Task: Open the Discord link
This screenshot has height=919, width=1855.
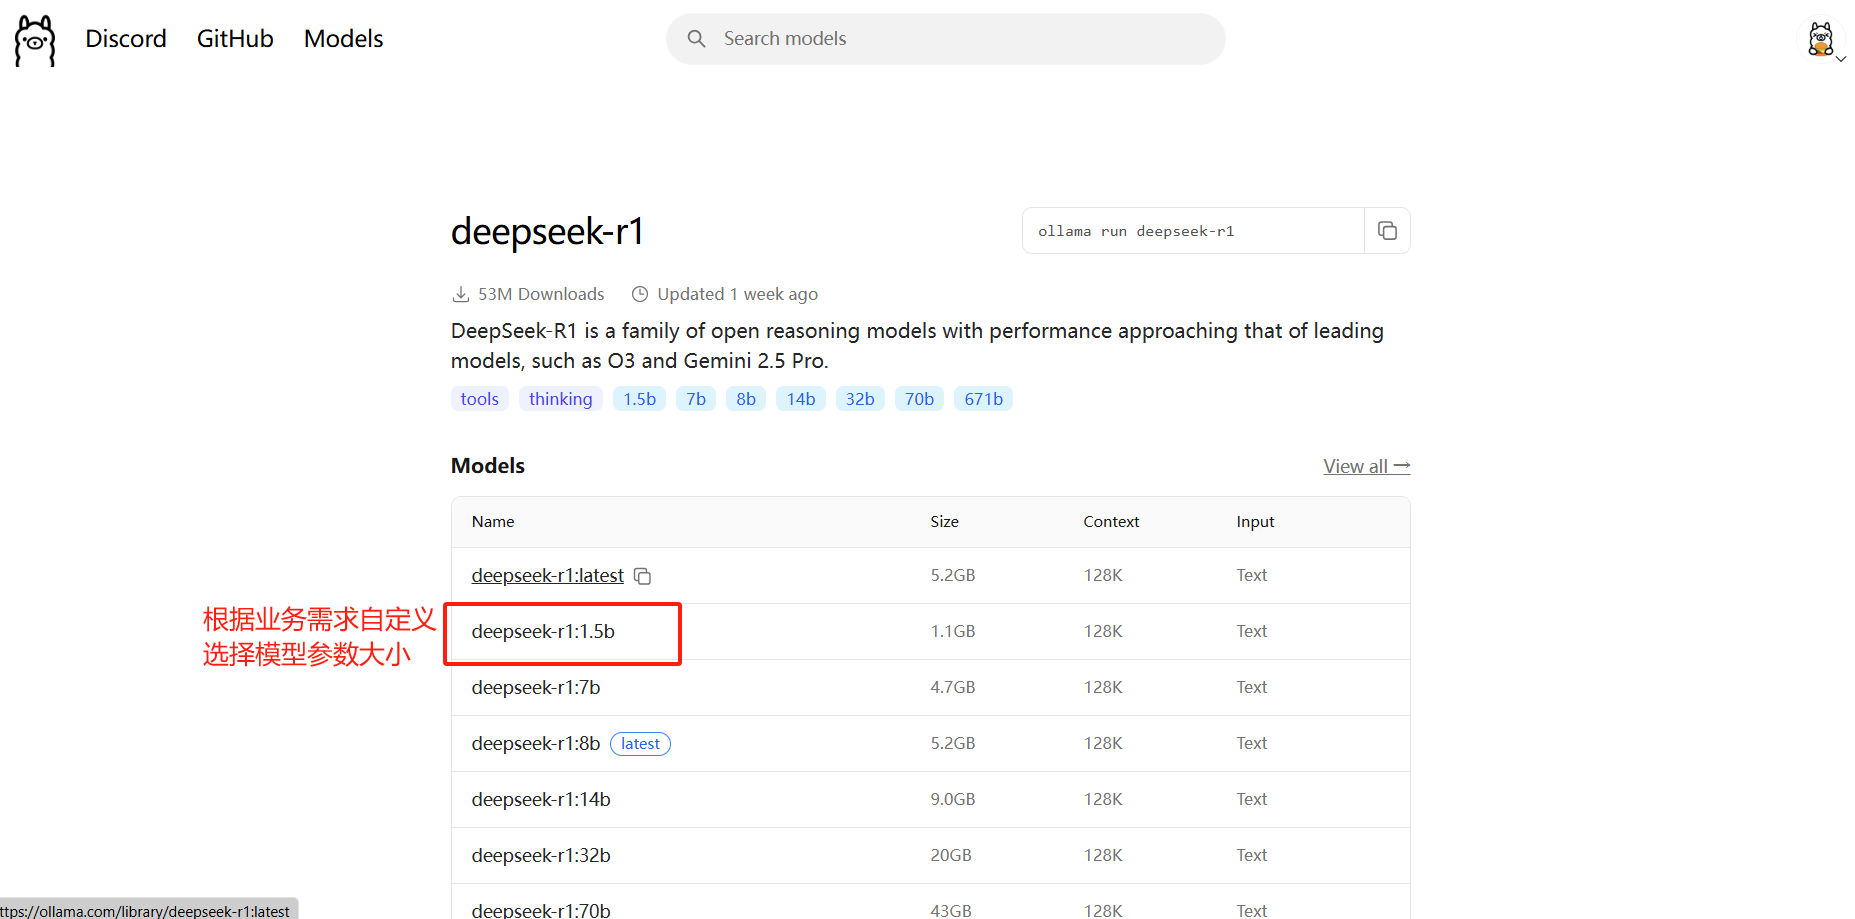Action: click(126, 39)
